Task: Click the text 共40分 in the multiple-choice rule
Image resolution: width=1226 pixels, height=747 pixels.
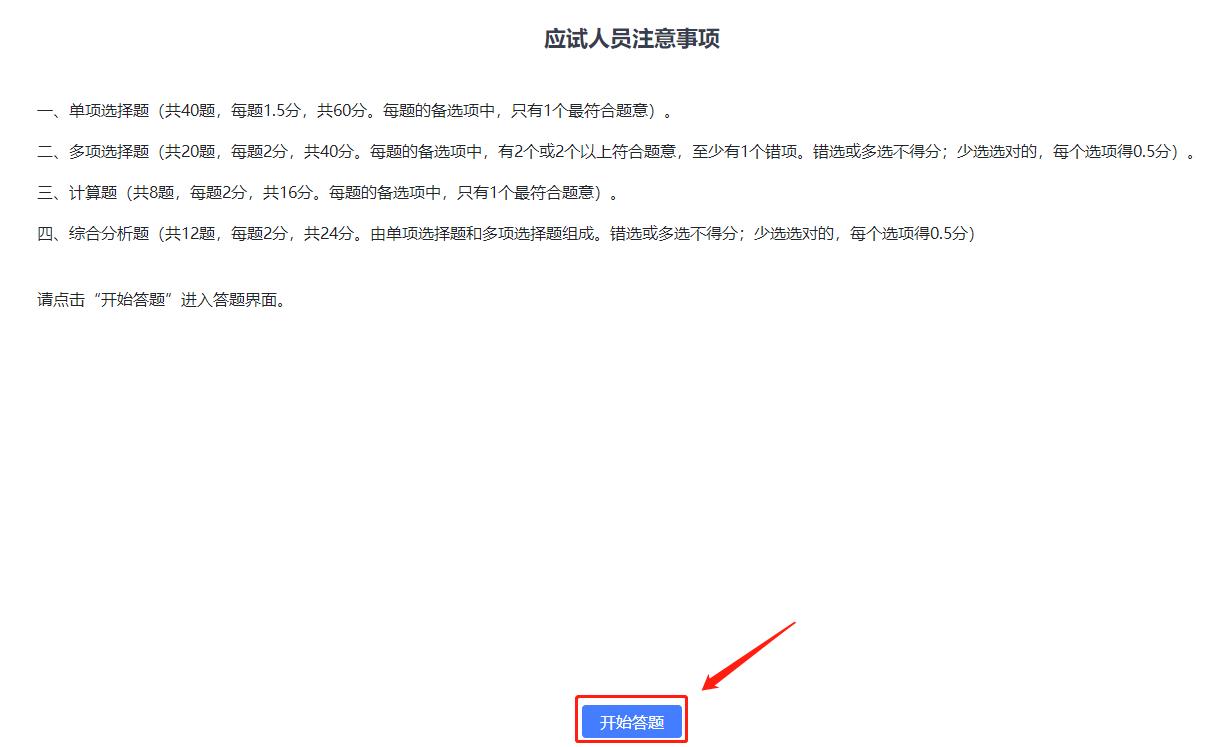Action: point(329,152)
